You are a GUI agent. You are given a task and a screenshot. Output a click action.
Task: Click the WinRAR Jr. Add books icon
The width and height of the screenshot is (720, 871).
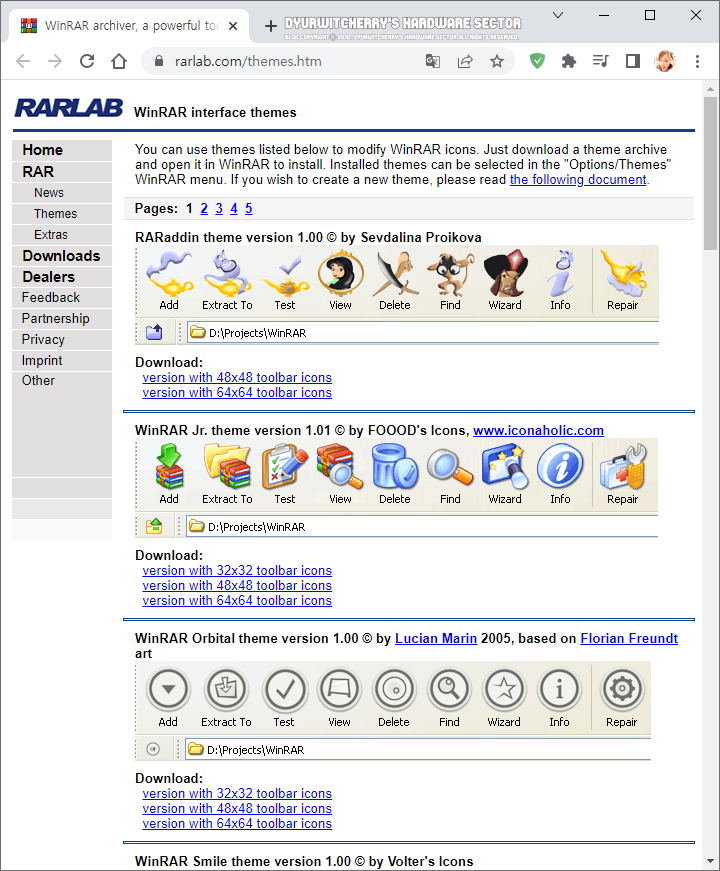pyautogui.click(x=169, y=466)
